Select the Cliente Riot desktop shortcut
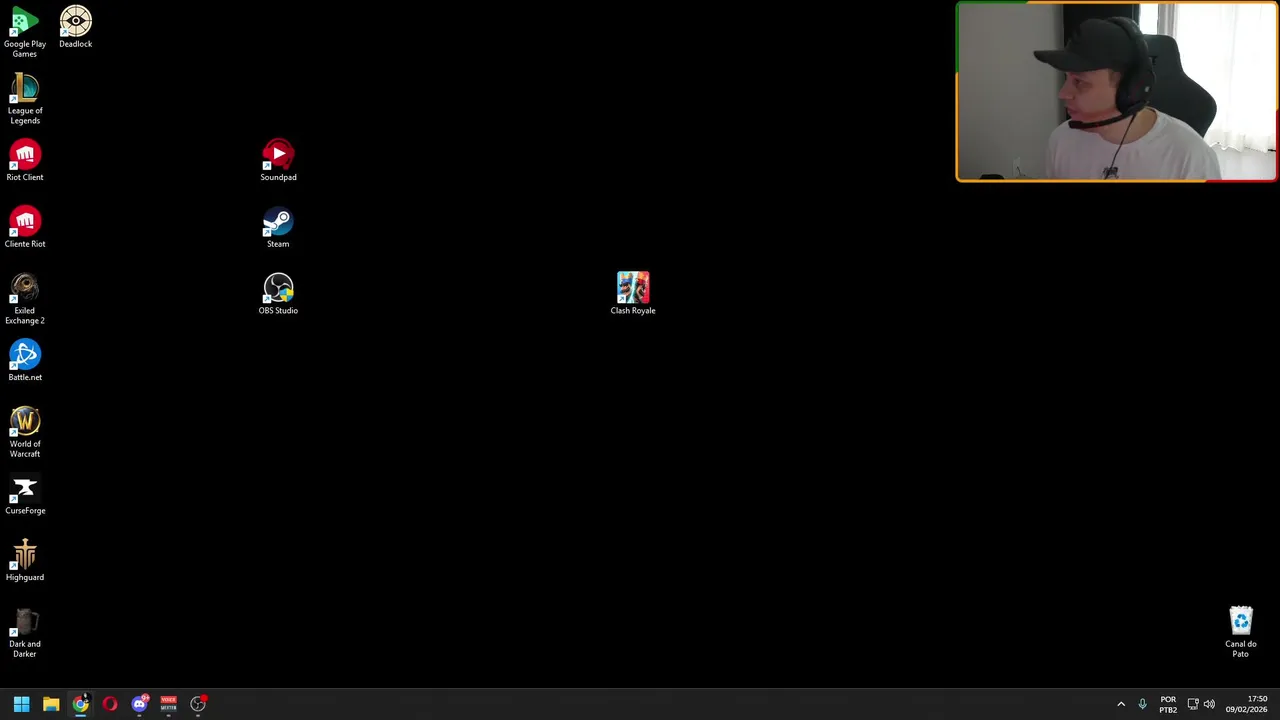The image size is (1280, 720). pyautogui.click(x=25, y=227)
